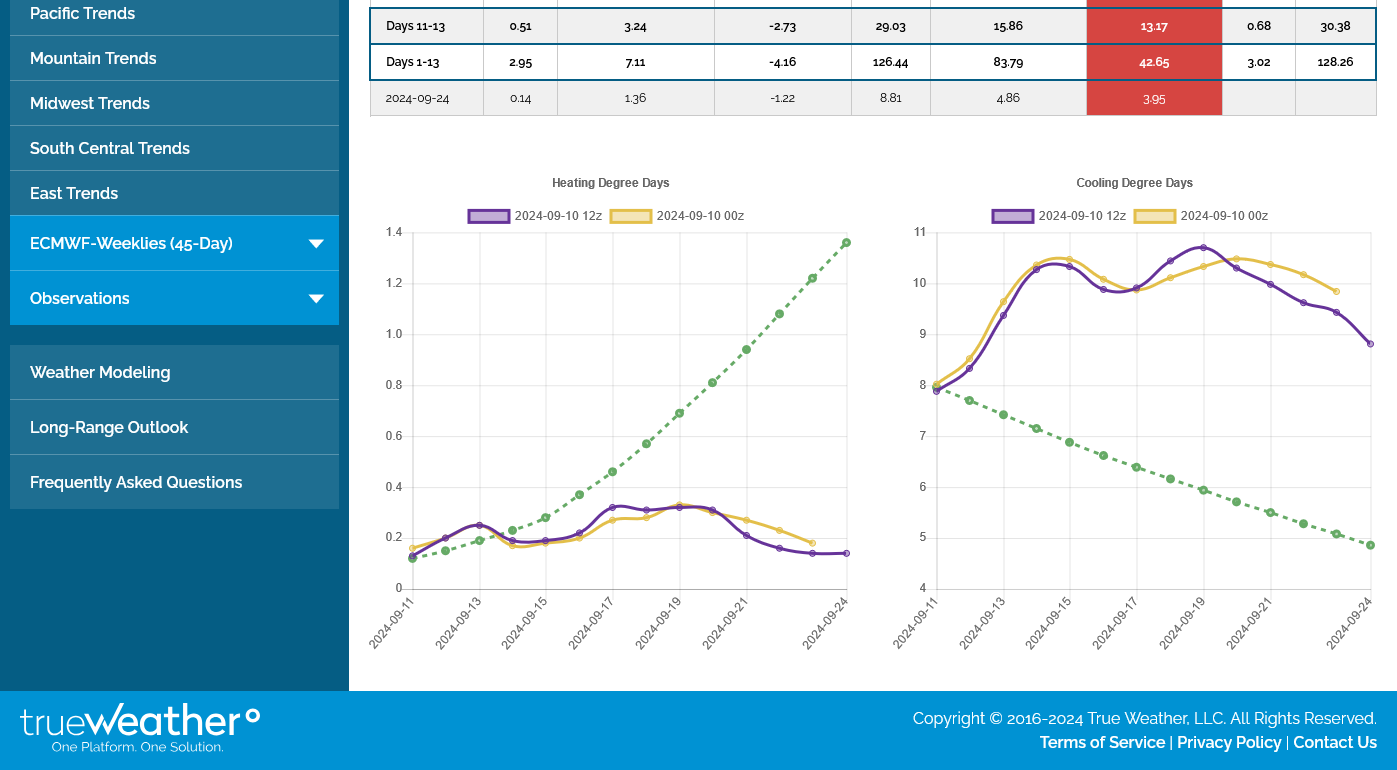1397x770 pixels.
Task: Open Frequently Asked Questions
Action: (136, 483)
